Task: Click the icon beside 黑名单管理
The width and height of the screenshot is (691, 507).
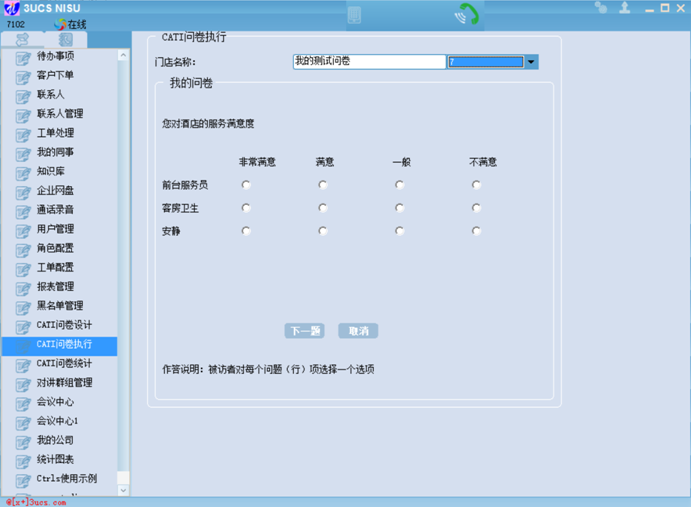Action: tap(23, 307)
